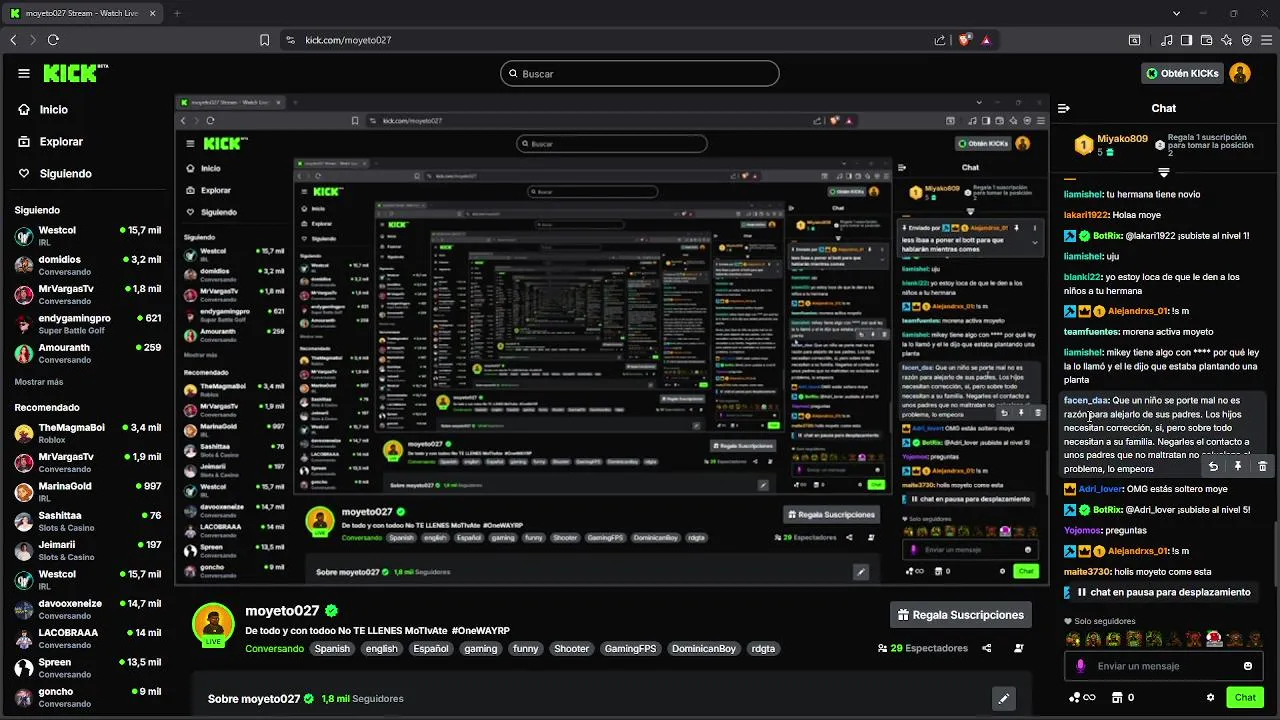Open a new browser tab with the plus button
1280x720 pixels.
[x=177, y=13]
